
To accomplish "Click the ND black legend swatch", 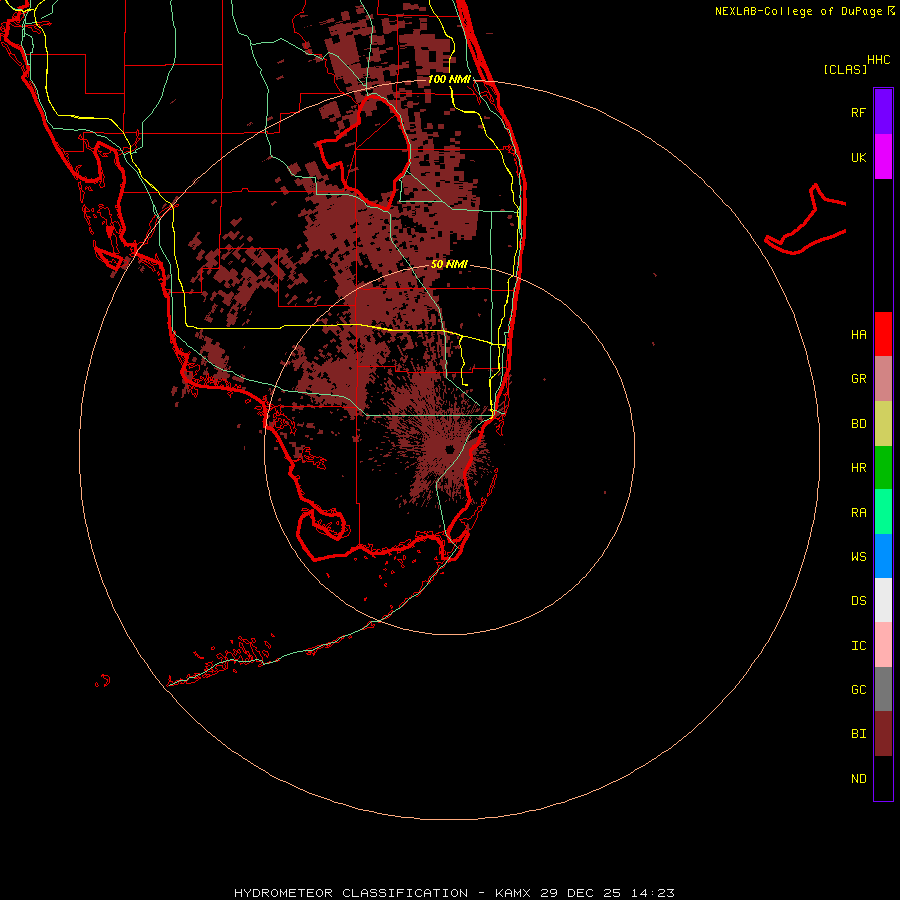I will (x=883, y=778).
